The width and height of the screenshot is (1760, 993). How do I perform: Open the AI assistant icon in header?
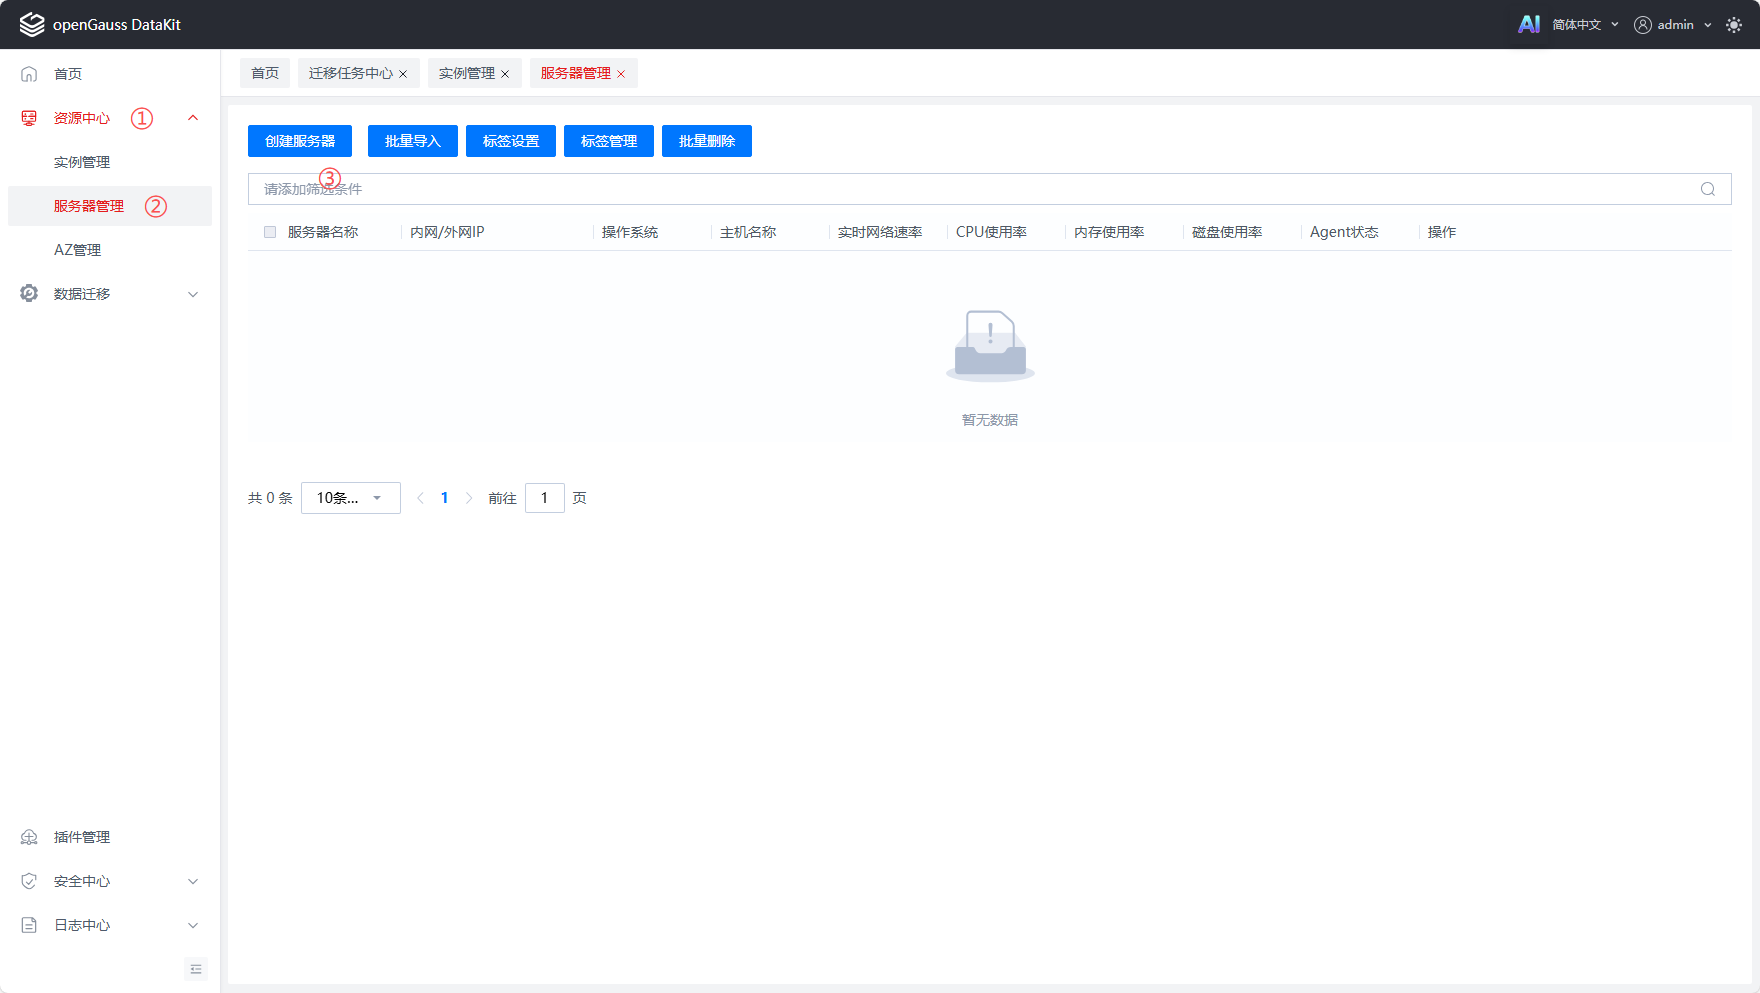tap(1529, 24)
